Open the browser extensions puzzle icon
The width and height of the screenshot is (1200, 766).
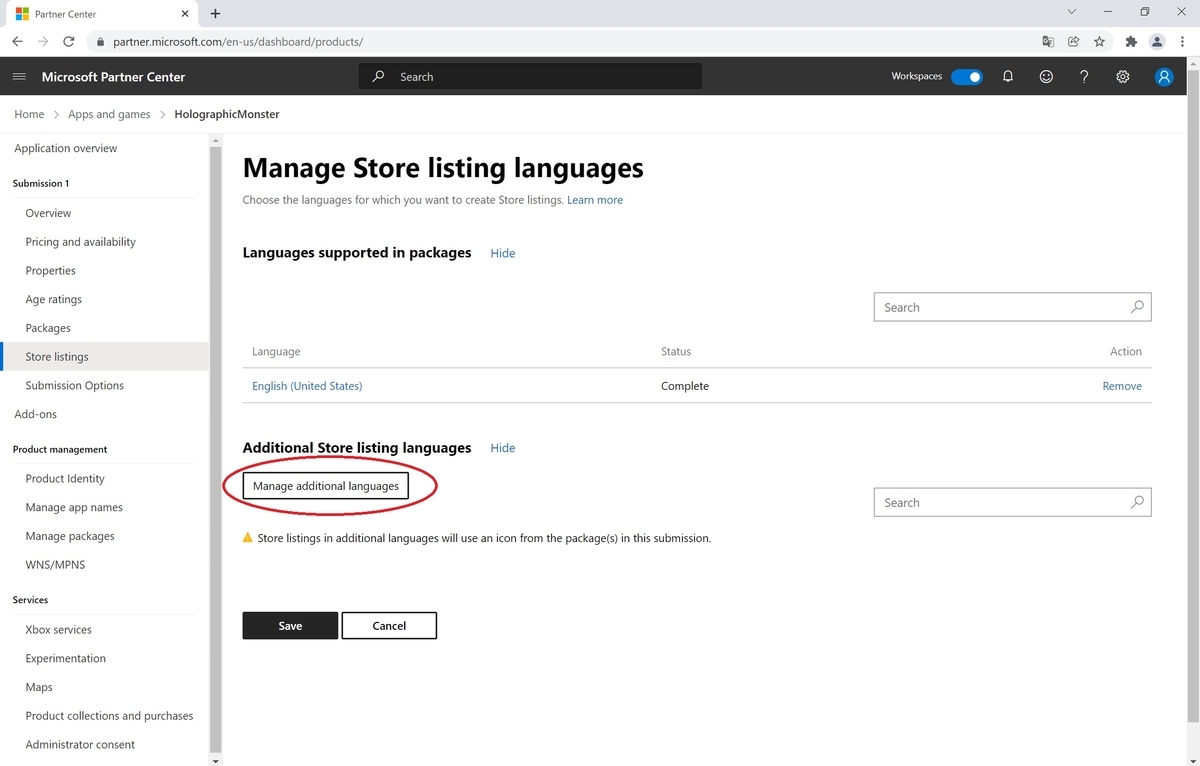click(1131, 42)
